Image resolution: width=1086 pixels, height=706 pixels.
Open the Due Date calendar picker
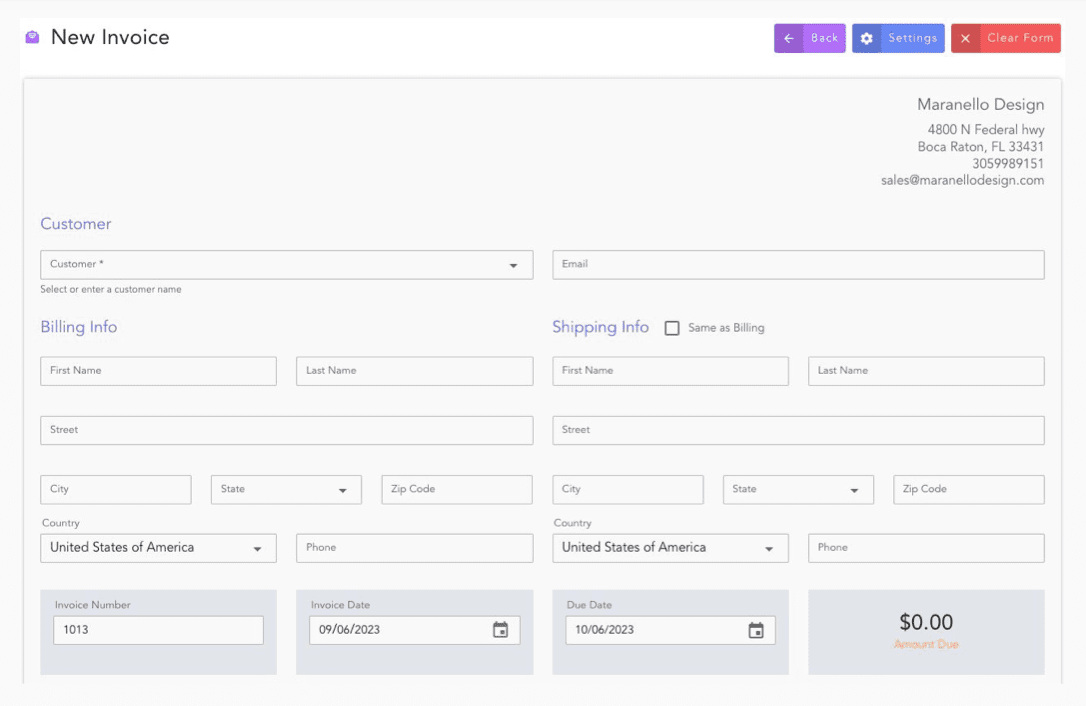756,630
